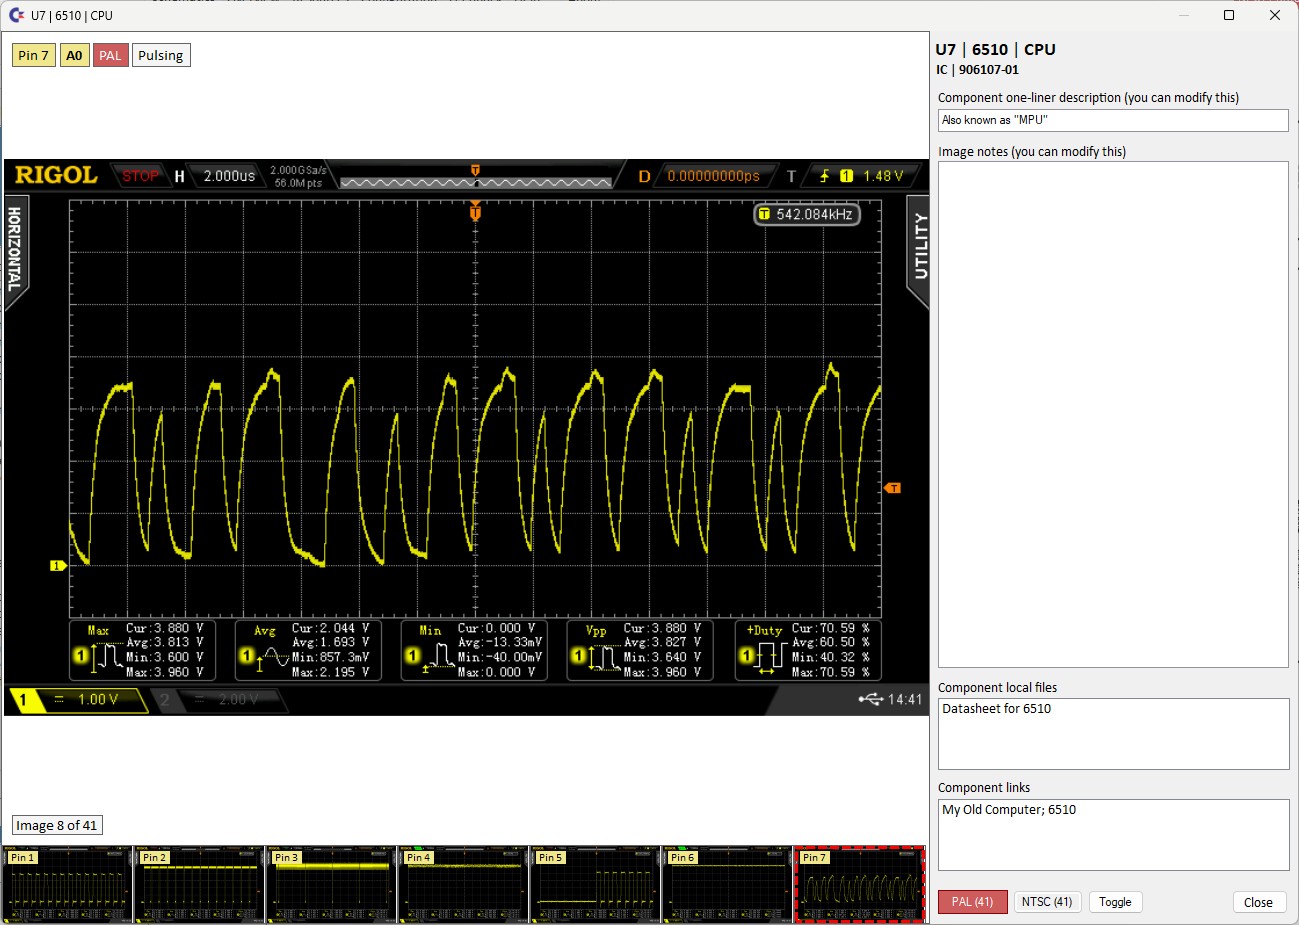Switch to the PAL (41) region

(972, 902)
